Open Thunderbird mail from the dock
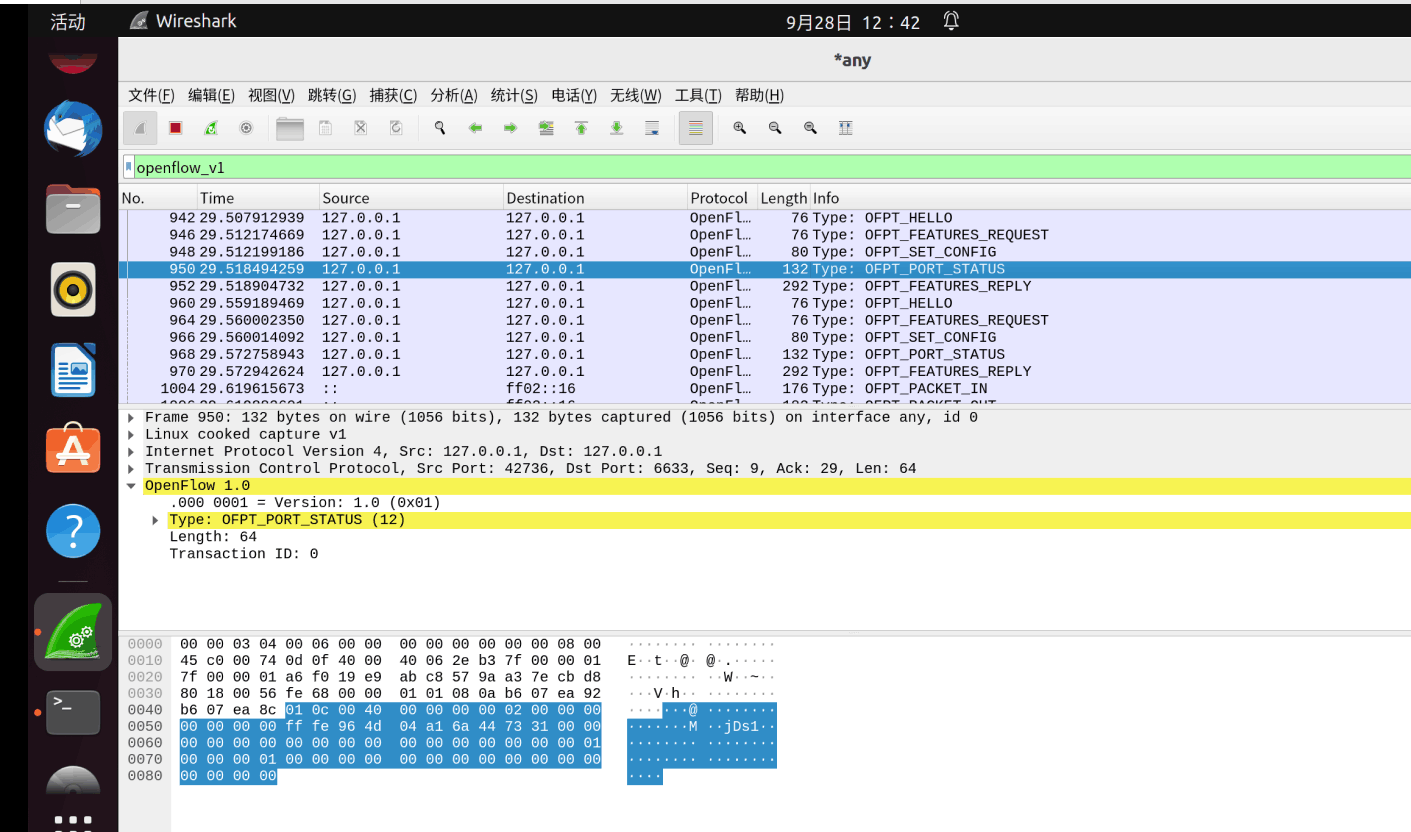 (72, 129)
